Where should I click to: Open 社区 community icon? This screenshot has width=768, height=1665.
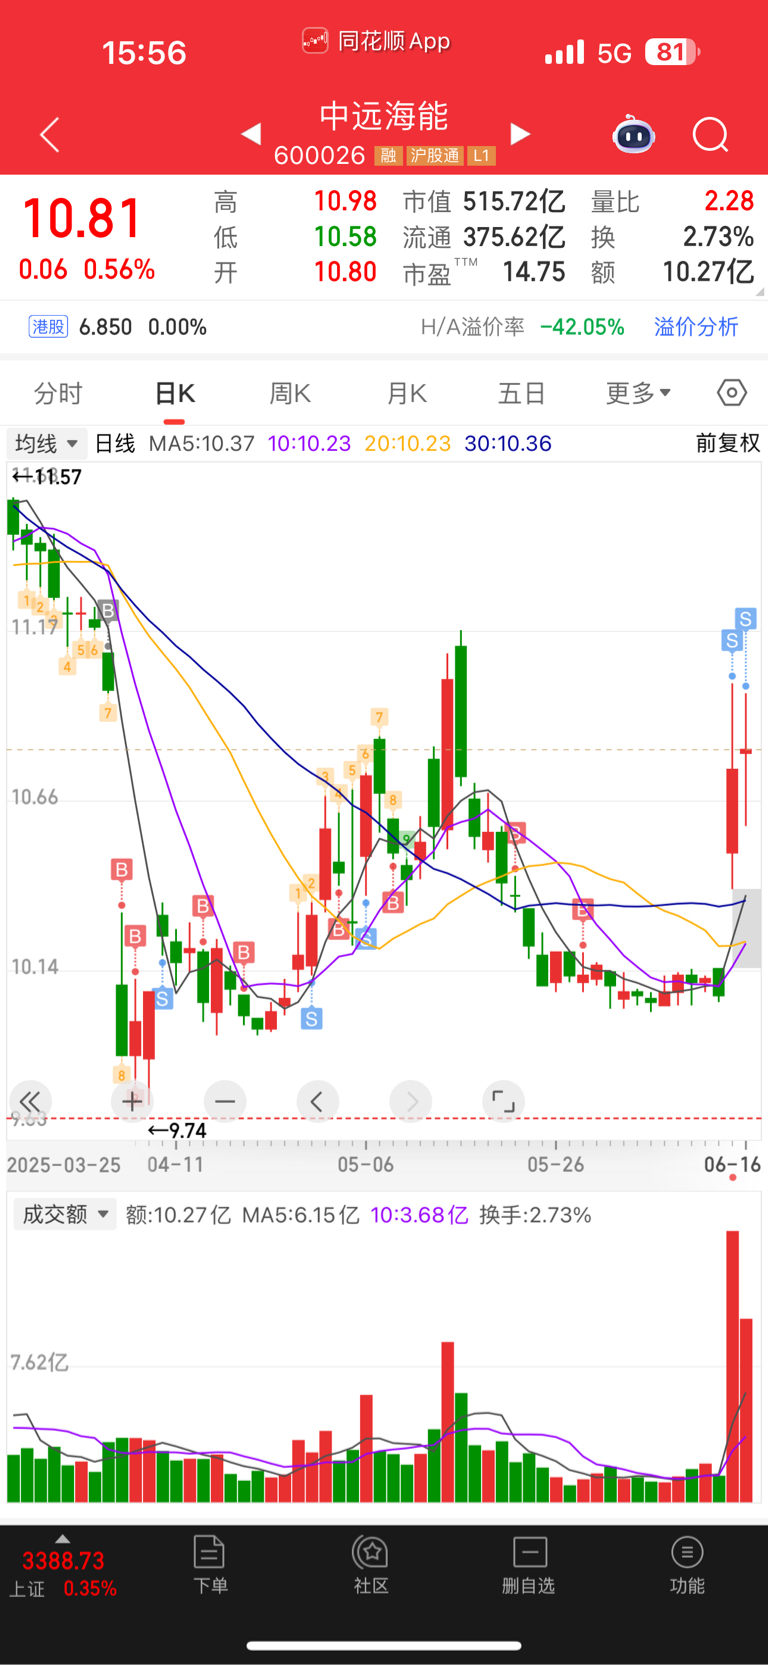point(371,1565)
